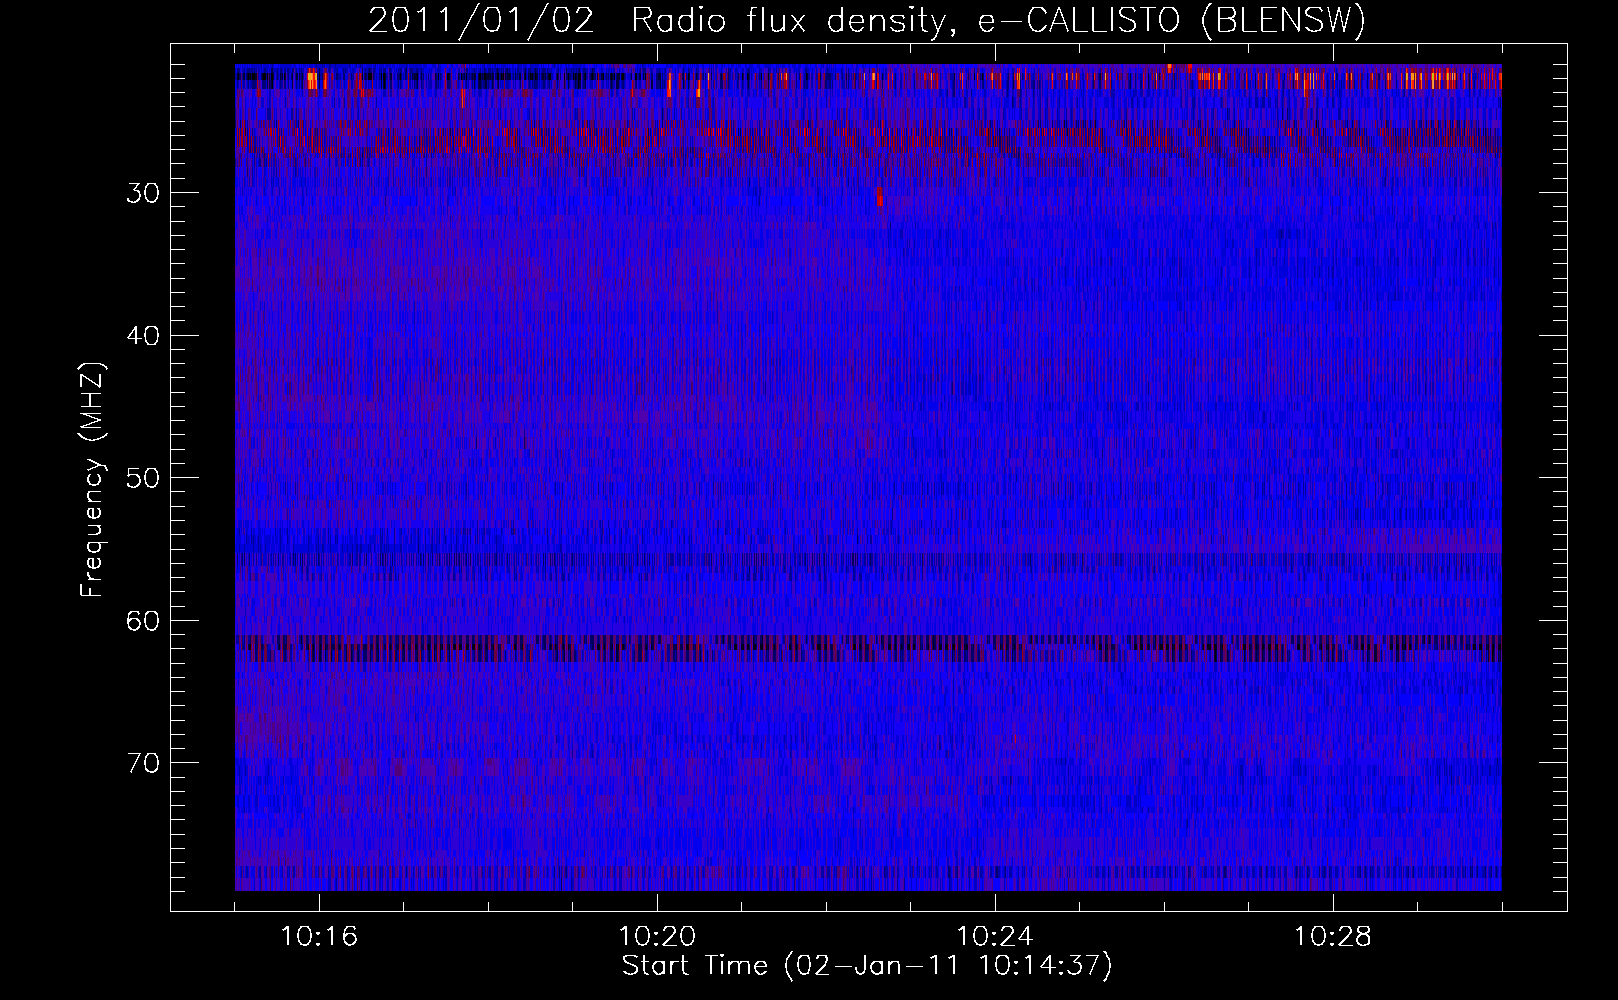Select the 10:16 time tick label
Image resolution: width=1618 pixels, height=1000 pixels.
(x=320, y=937)
